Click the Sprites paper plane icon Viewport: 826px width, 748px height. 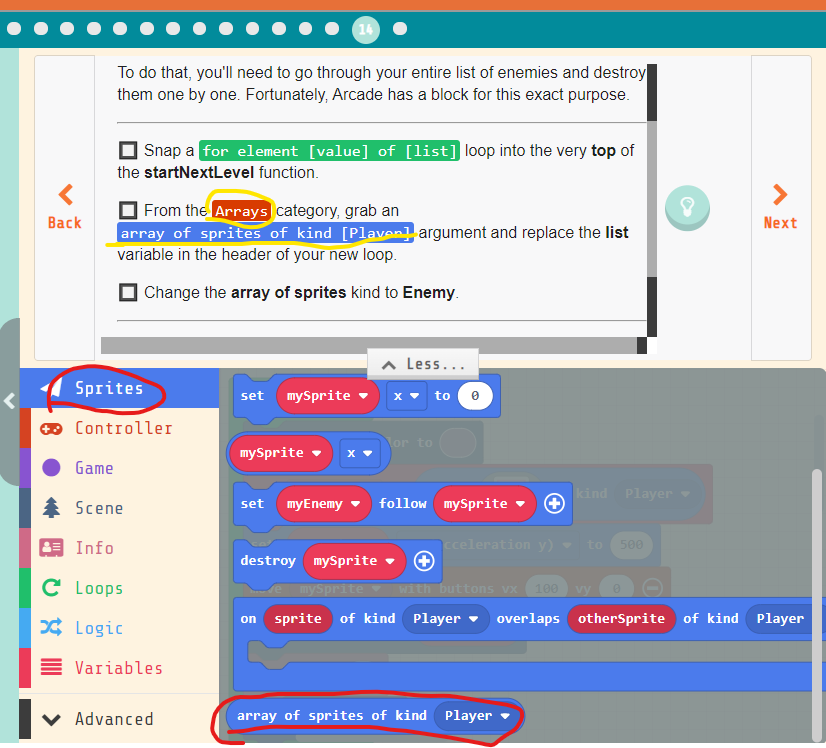(51, 388)
